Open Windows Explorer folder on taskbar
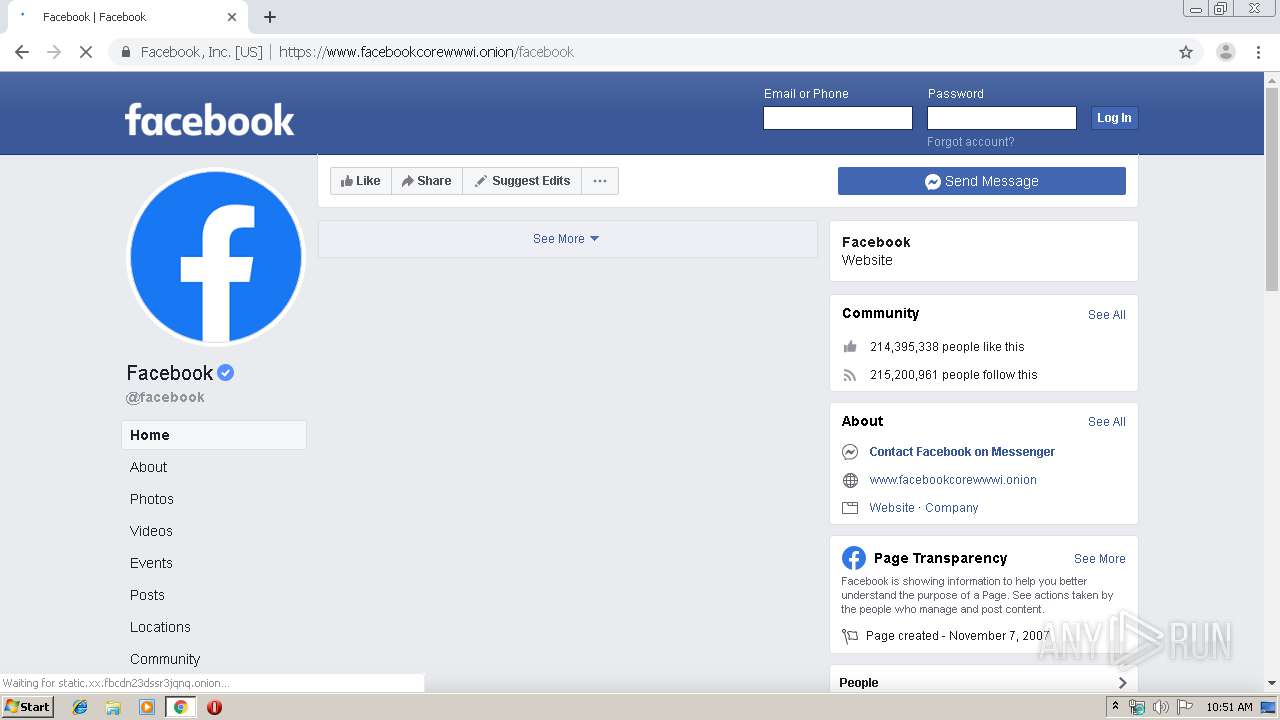 click(113, 707)
